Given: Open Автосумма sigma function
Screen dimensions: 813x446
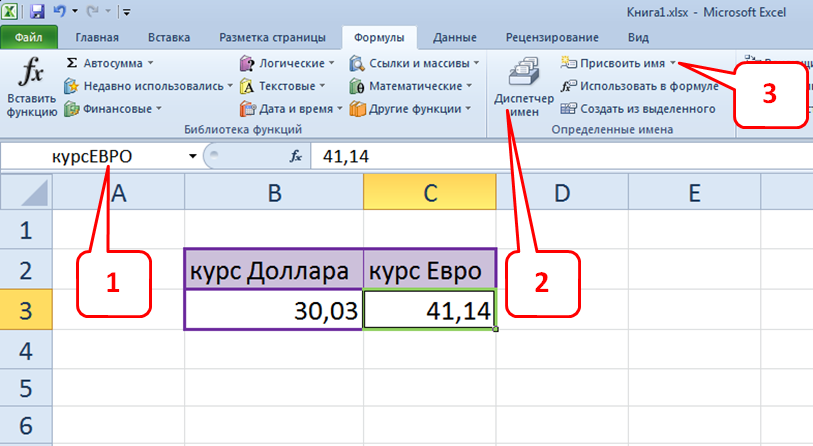Looking at the screenshot, I should click(x=104, y=63).
